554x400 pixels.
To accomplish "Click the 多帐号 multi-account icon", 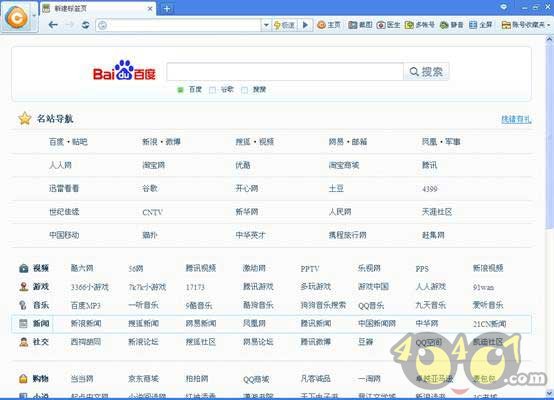I will tap(409, 25).
